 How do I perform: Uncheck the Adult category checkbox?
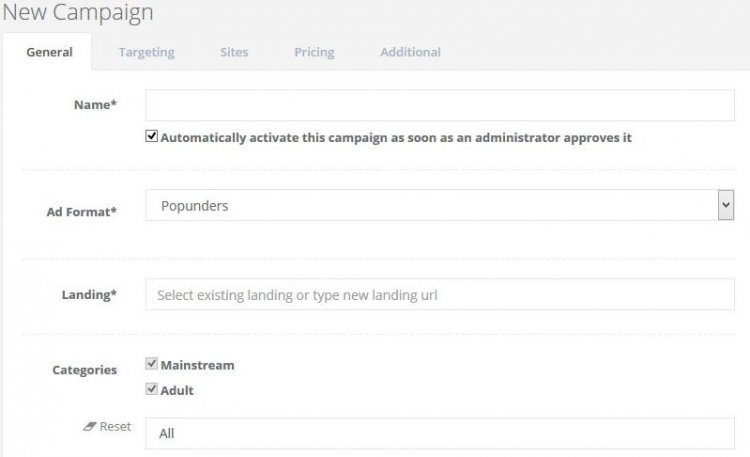152,390
